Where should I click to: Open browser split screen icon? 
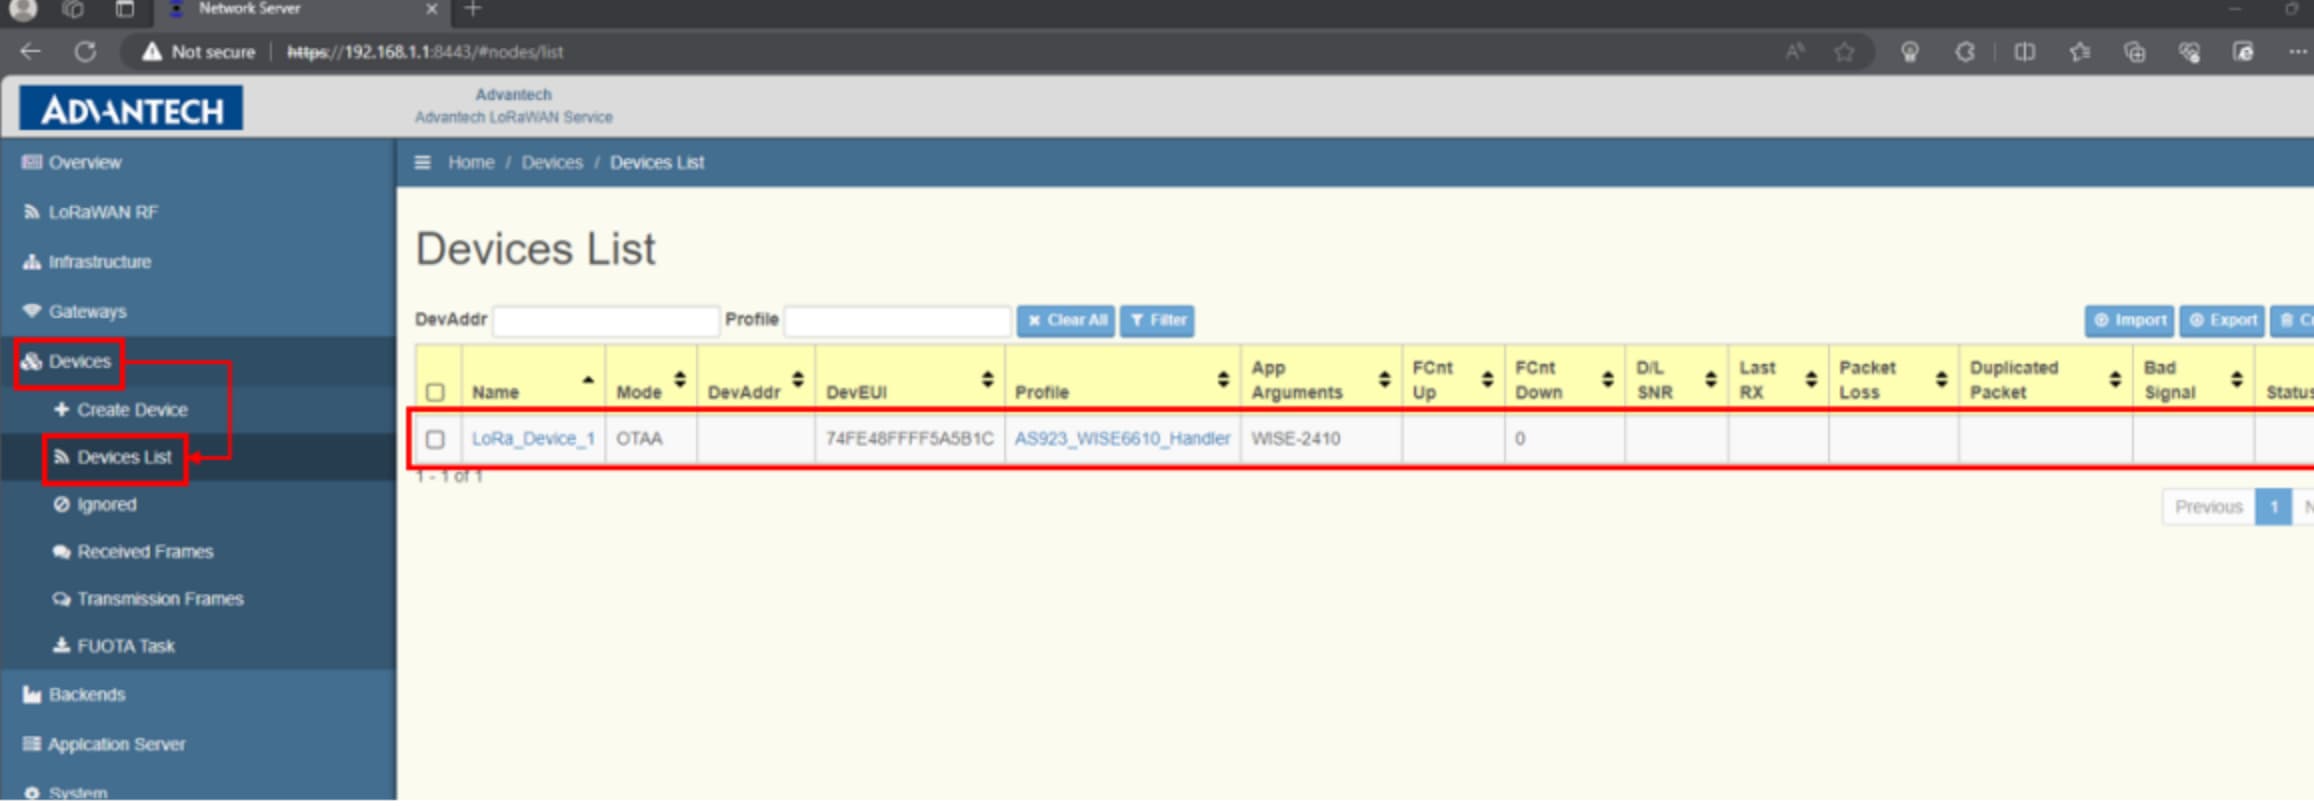point(2024,52)
